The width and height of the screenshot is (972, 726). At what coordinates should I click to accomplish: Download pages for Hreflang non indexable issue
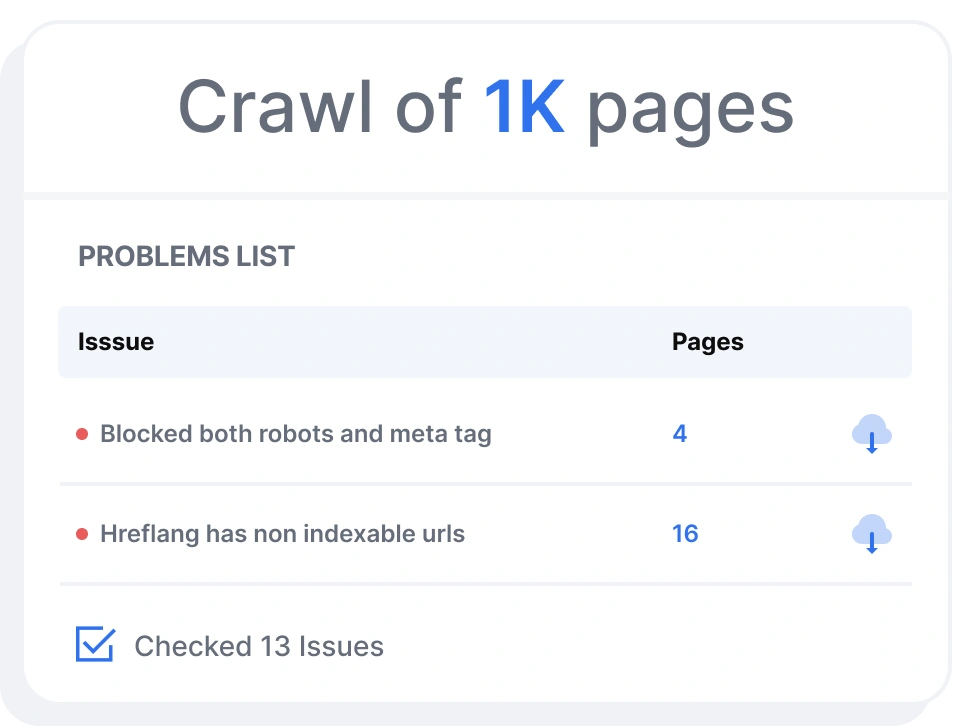click(871, 534)
